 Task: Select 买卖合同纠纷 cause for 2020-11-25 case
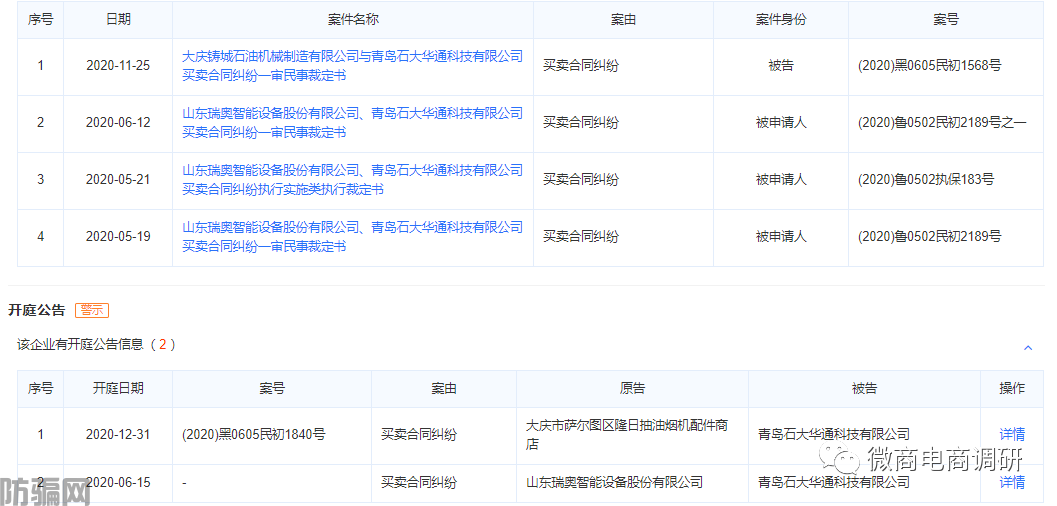[581, 66]
